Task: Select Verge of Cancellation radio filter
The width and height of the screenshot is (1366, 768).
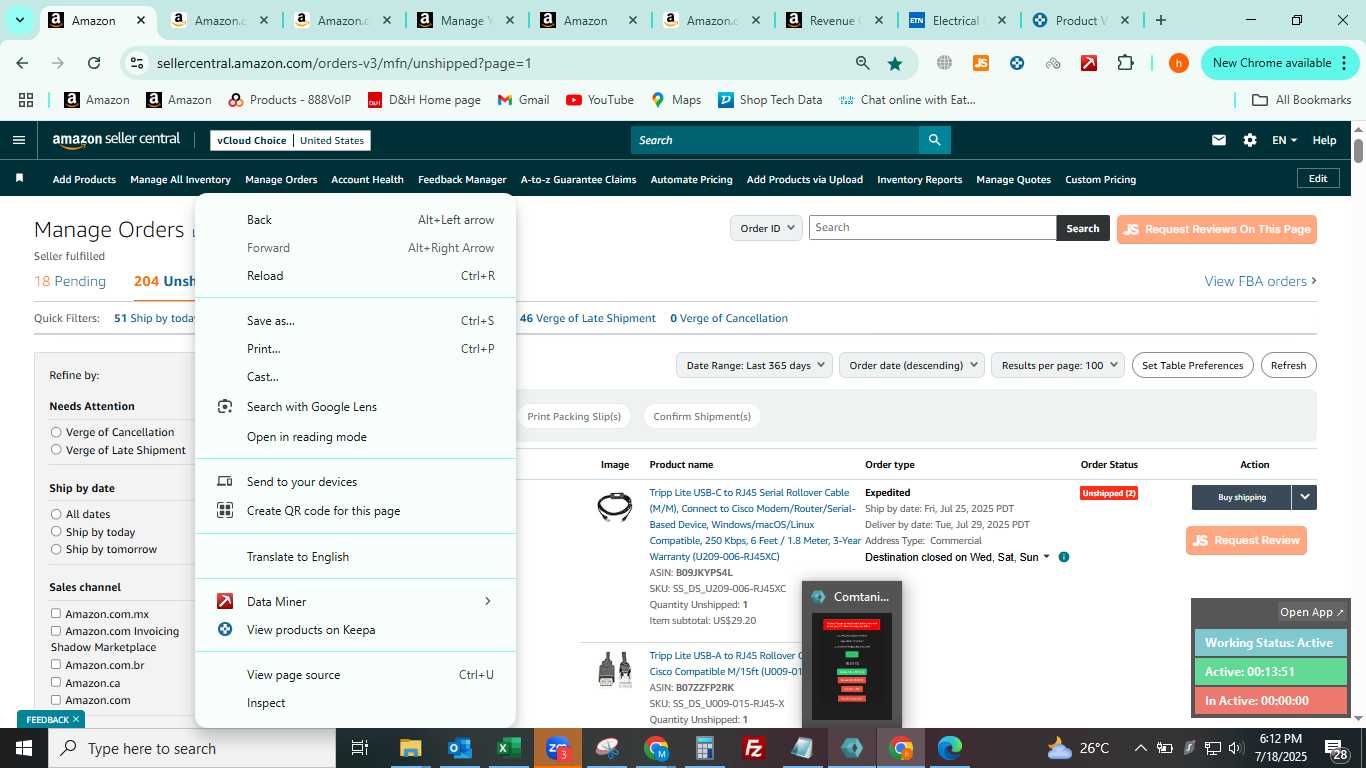Action: pos(56,432)
